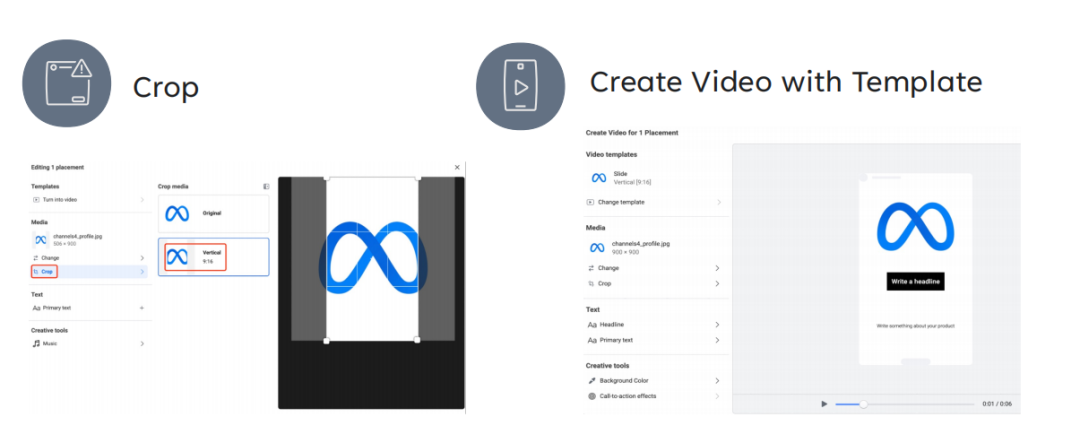Click the top-right crop handle

417,178
